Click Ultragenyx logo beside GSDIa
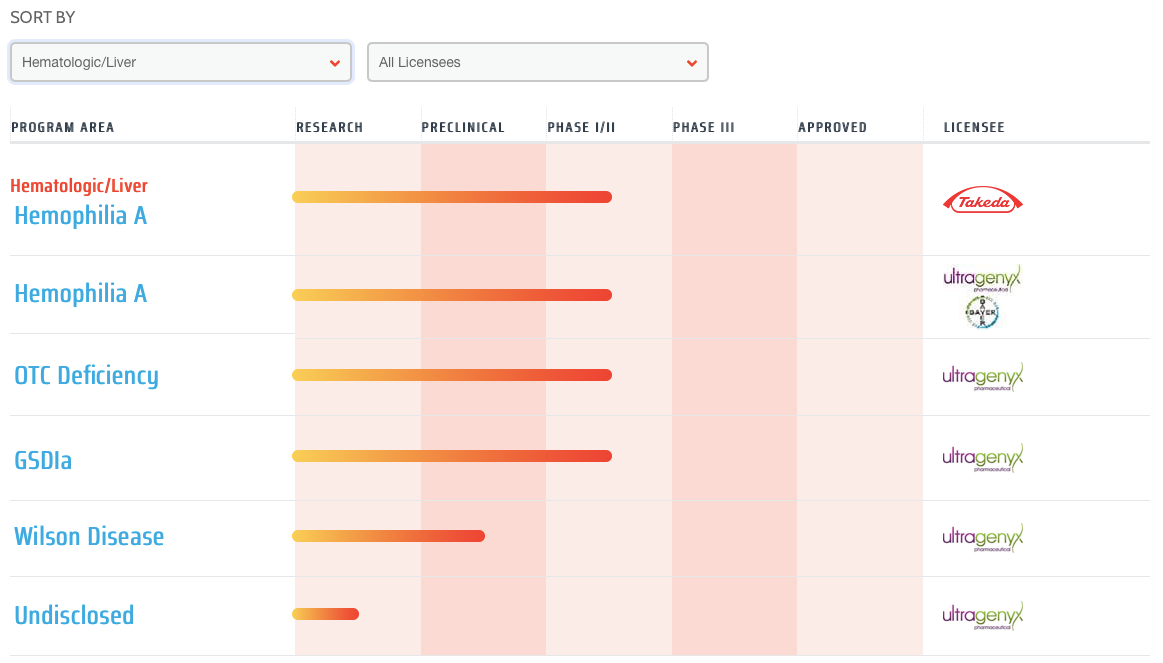The width and height of the screenshot is (1163, 663). click(983, 458)
